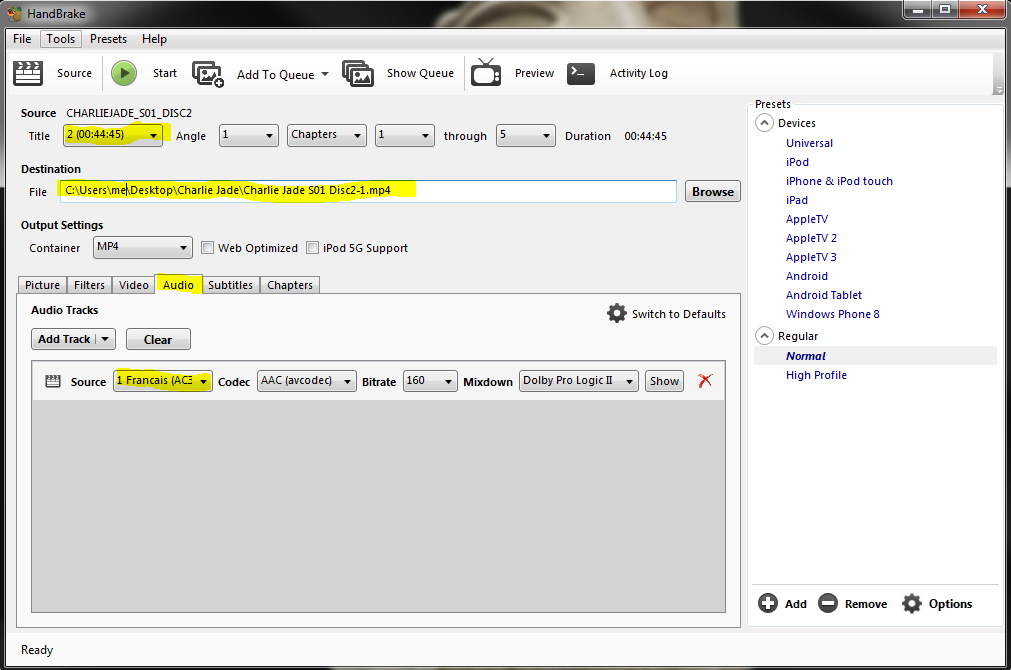Toggle the iPod 5G Support checkbox
Image resolution: width=1011 pixels, height=670 pixels.
coord(313,248)
